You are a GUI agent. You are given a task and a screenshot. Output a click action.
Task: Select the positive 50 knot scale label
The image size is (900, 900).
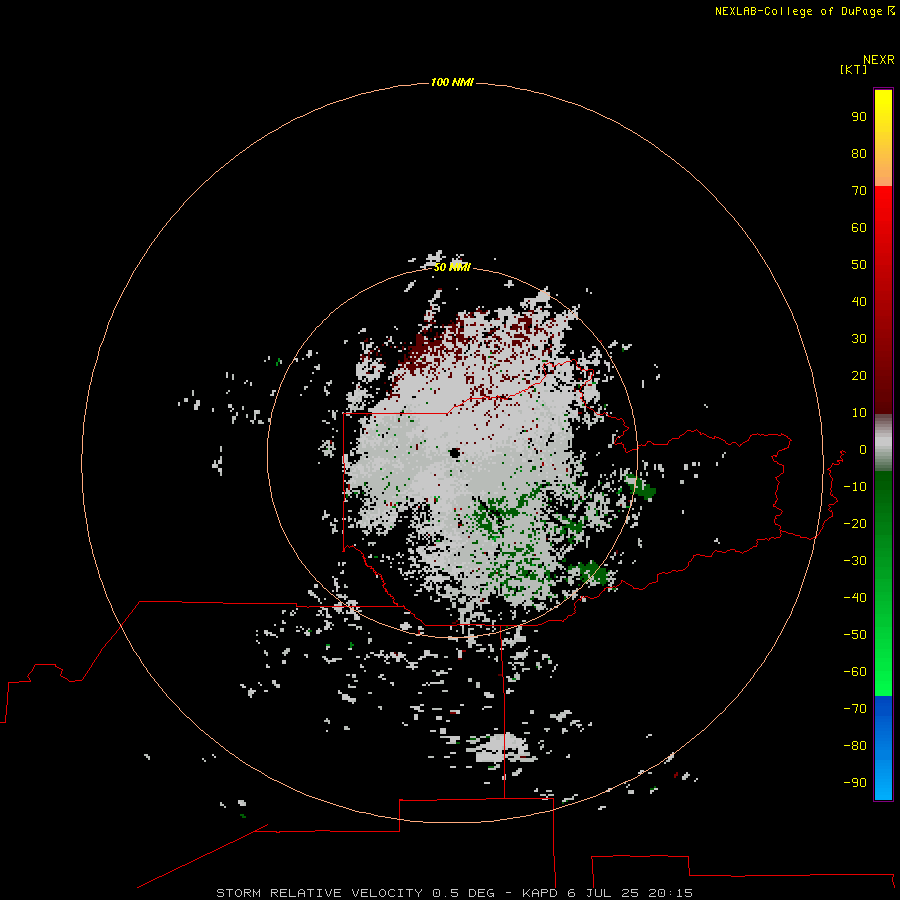tap(859, 265)
